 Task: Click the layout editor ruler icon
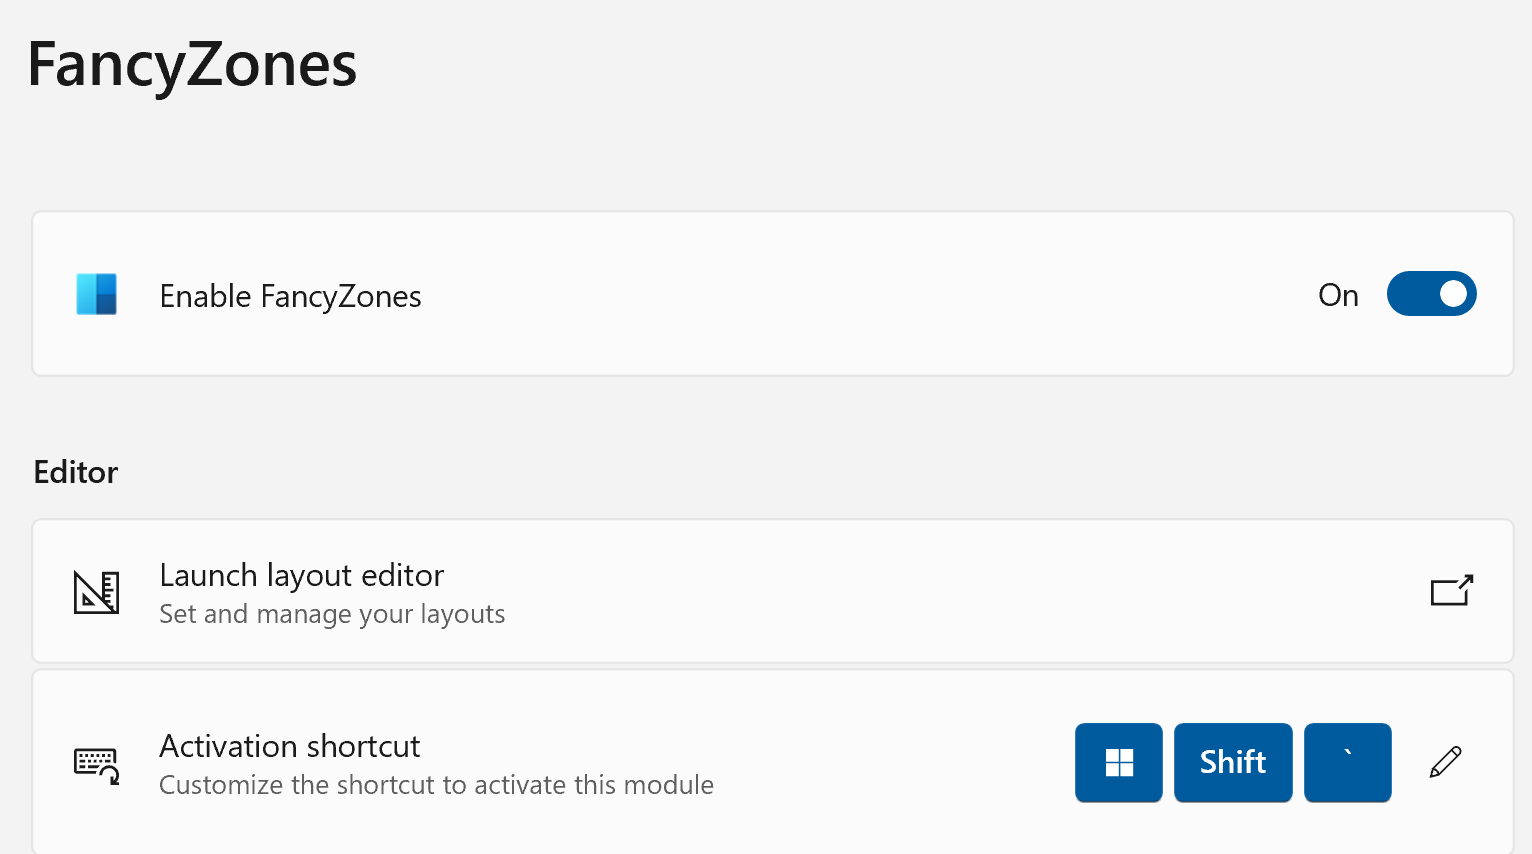click(x=97, y=592)
